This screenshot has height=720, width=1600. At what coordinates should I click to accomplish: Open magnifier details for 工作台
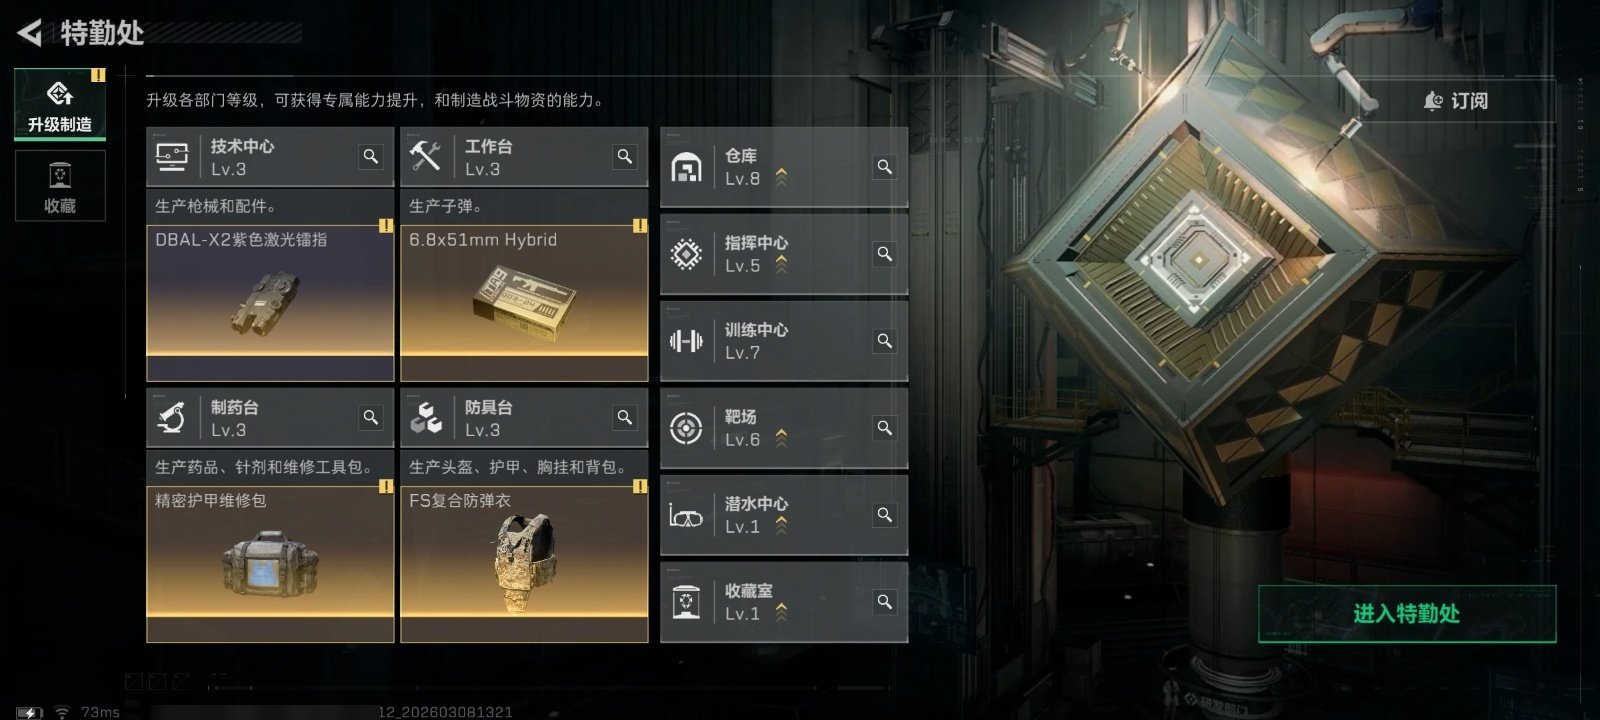[x=625, y=157]
